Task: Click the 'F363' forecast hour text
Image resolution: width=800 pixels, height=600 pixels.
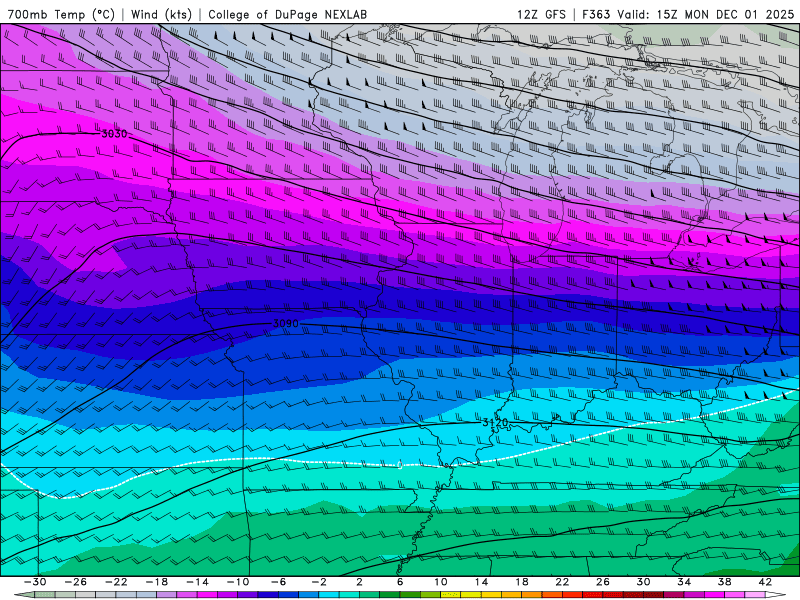Action: click(596, 14)
